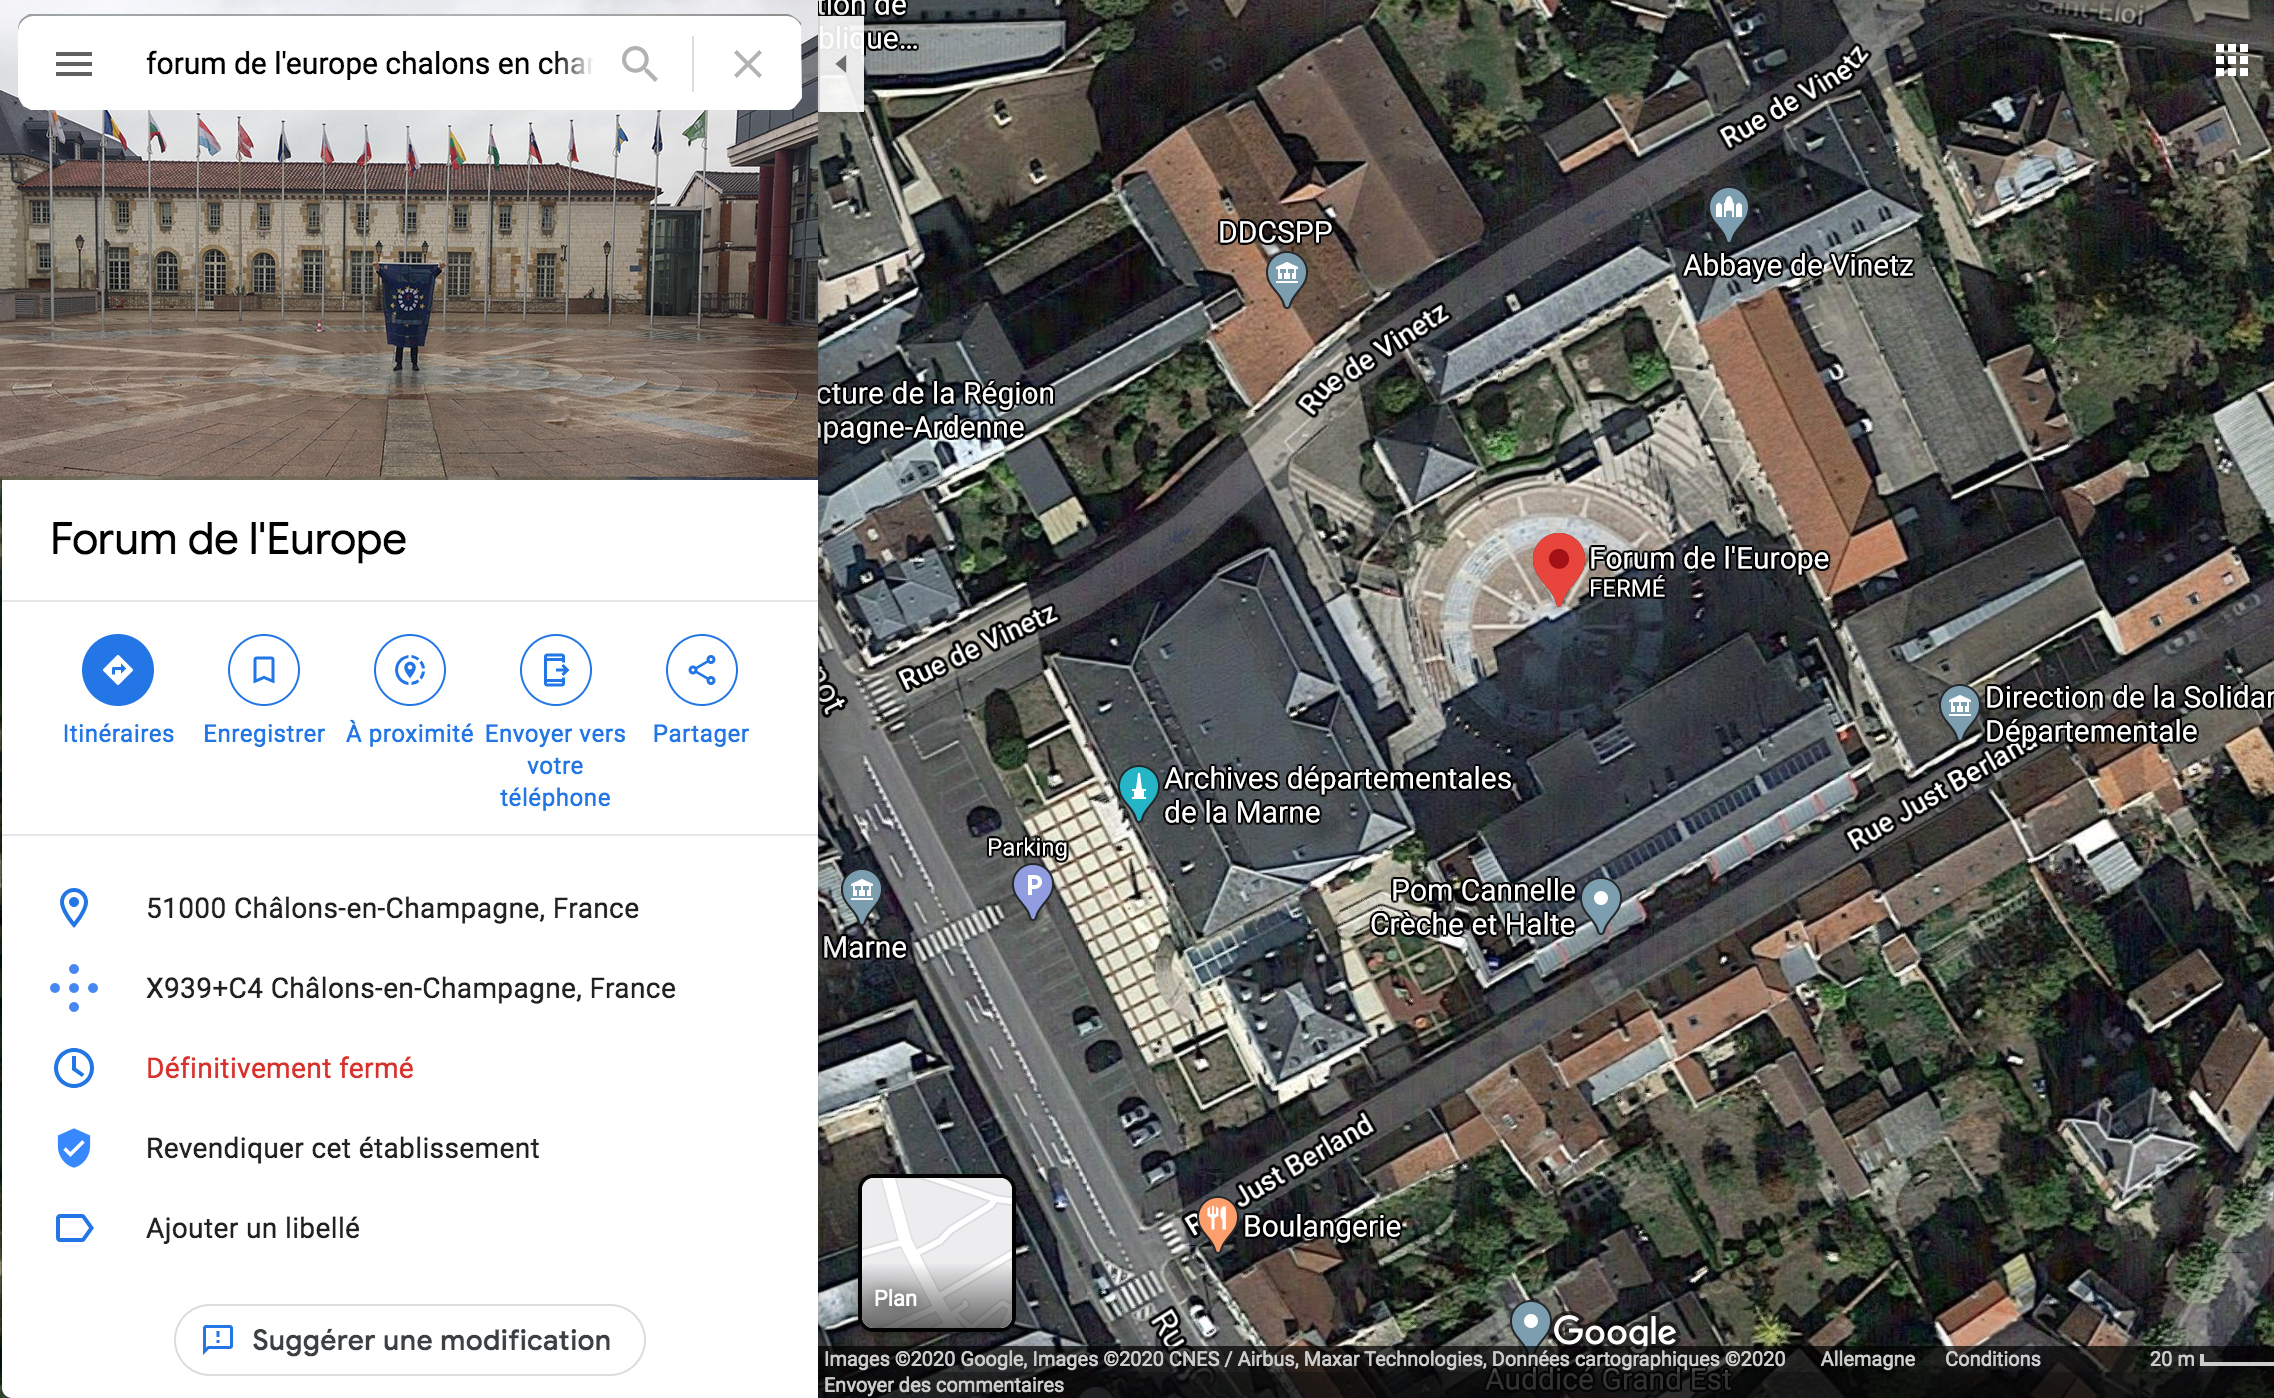
Task: Click the DDCSPP government building marker
Action: [1287, 277]
